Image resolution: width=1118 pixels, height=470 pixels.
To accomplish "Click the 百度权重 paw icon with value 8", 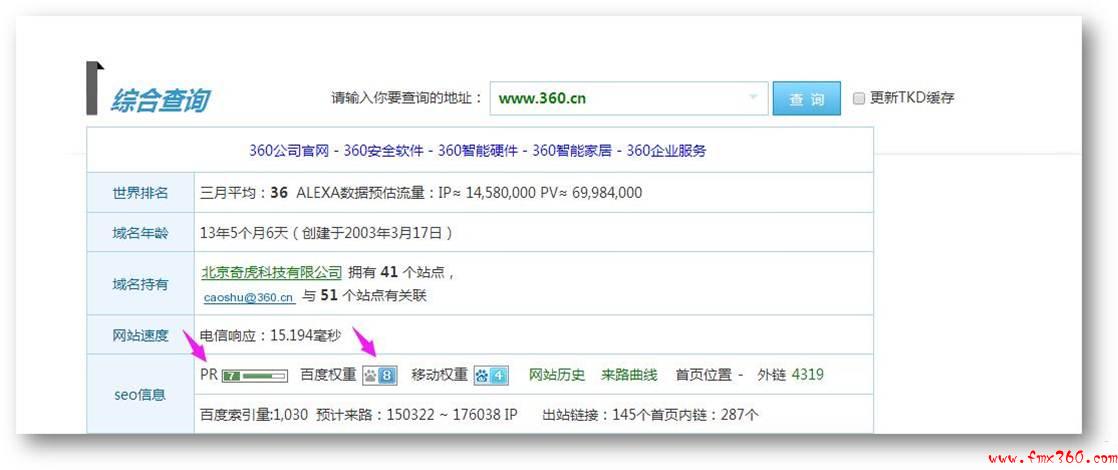I will [379, 375].
